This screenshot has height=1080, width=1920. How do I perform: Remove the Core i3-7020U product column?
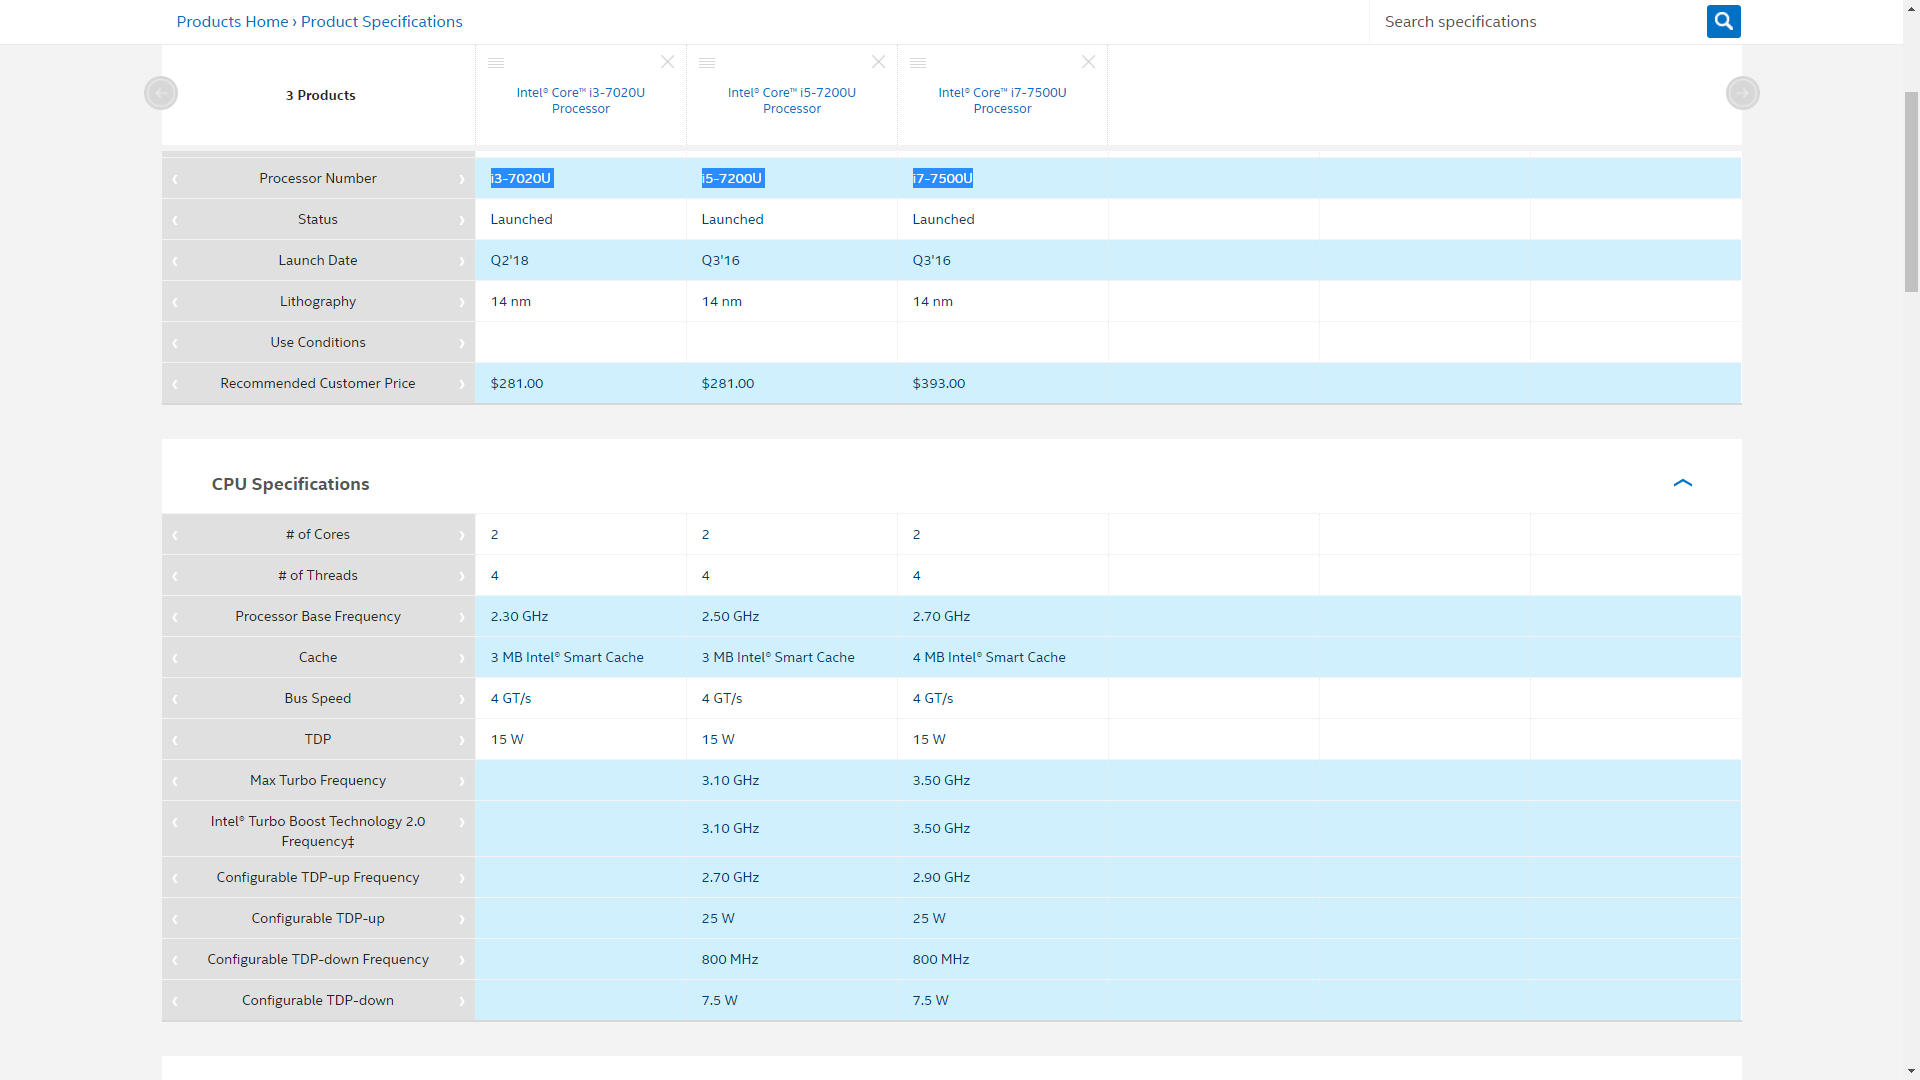[667, 62]
